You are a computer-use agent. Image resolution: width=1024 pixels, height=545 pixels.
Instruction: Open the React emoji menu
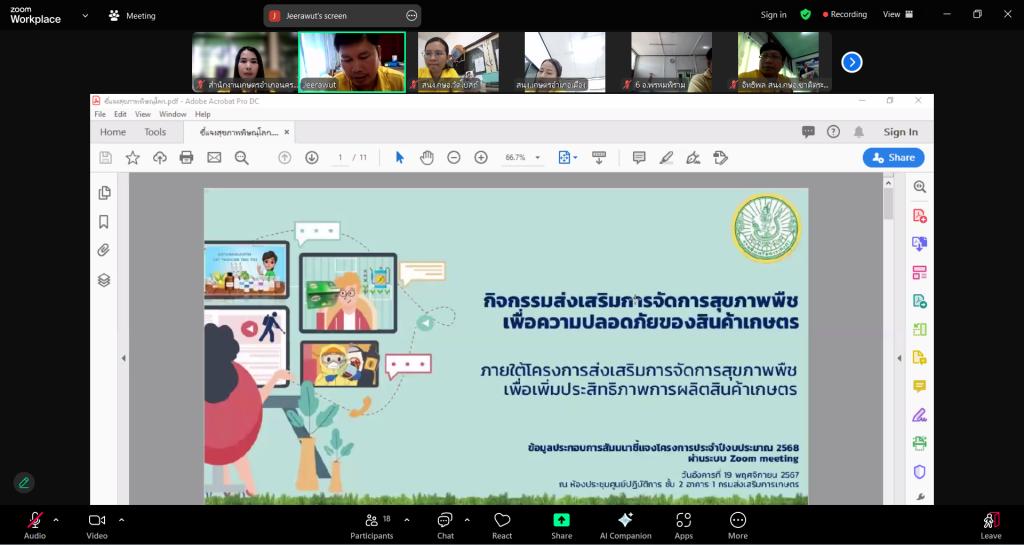point(502,525)
